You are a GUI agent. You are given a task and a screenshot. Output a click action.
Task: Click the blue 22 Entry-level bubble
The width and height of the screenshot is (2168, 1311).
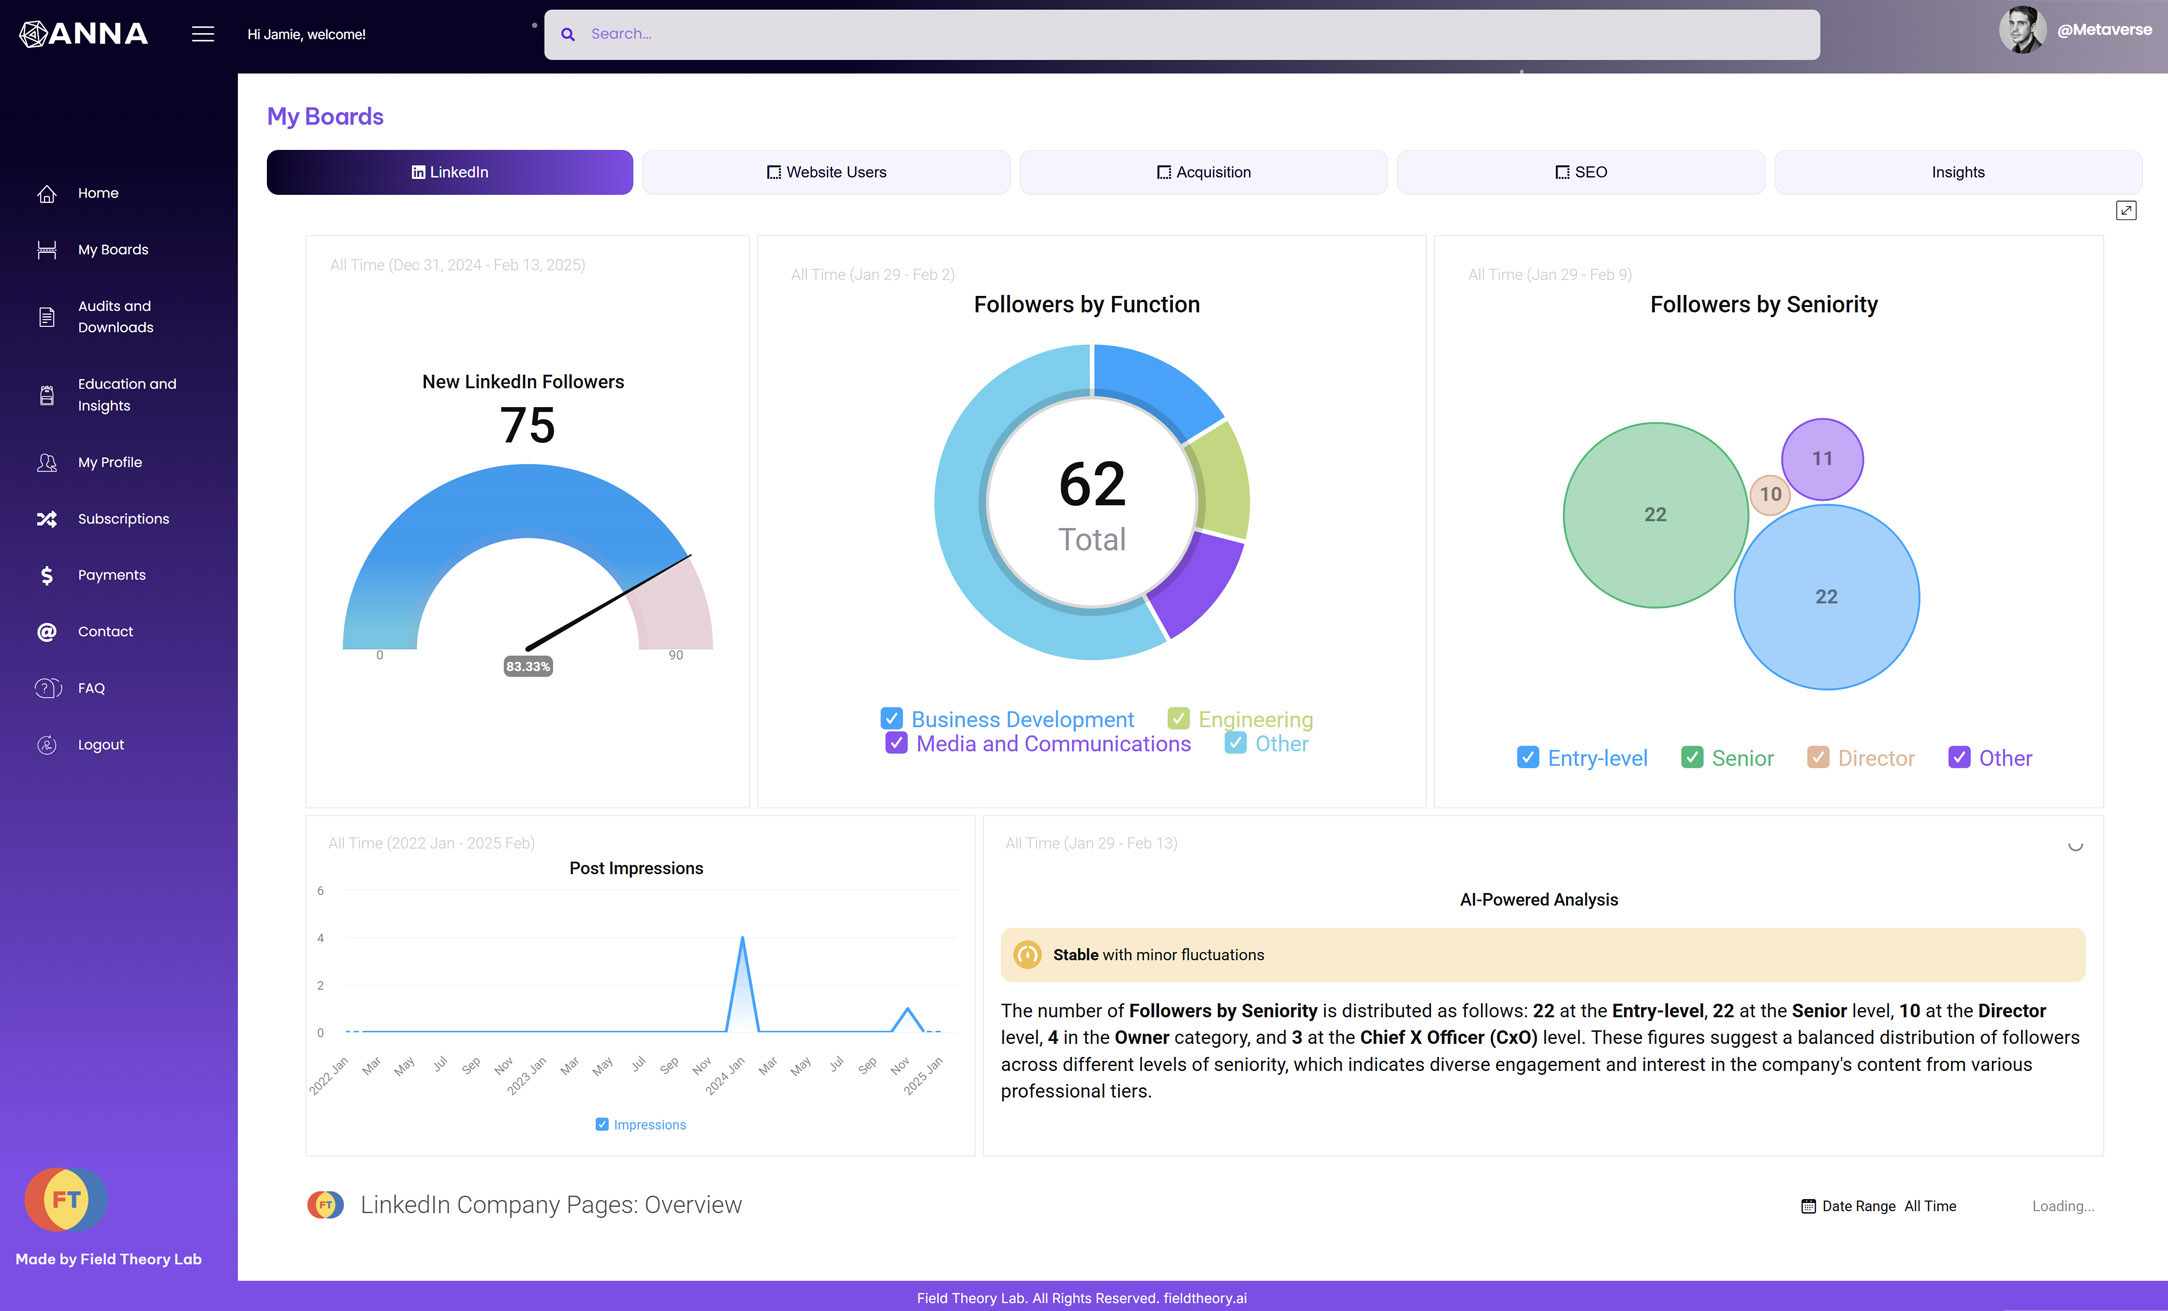pos(1826,597)
